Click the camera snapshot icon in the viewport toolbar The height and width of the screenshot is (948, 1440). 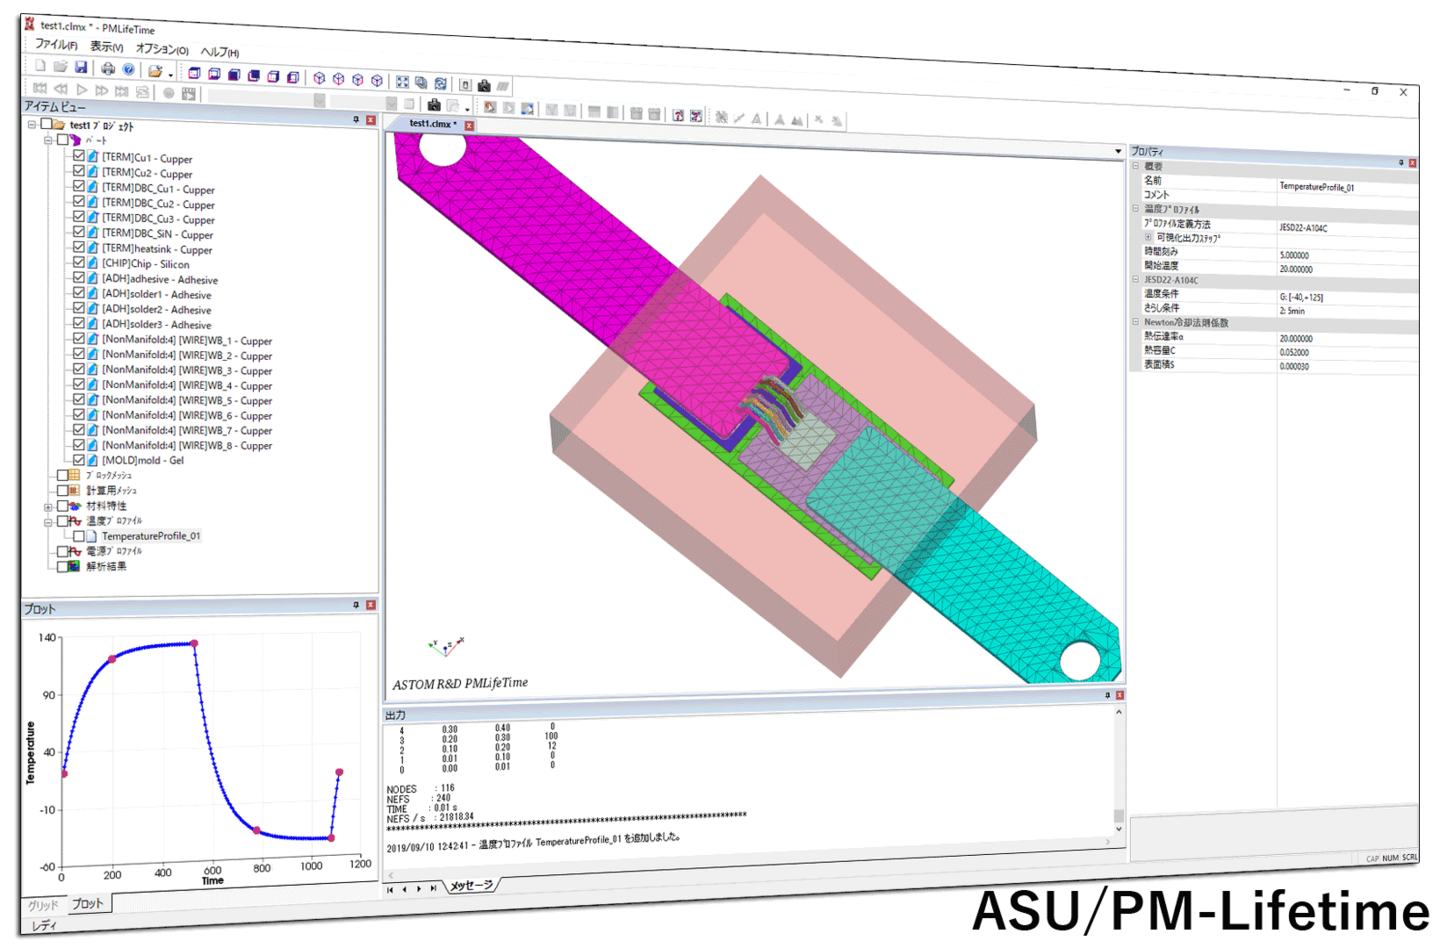(x=434, y=106)
